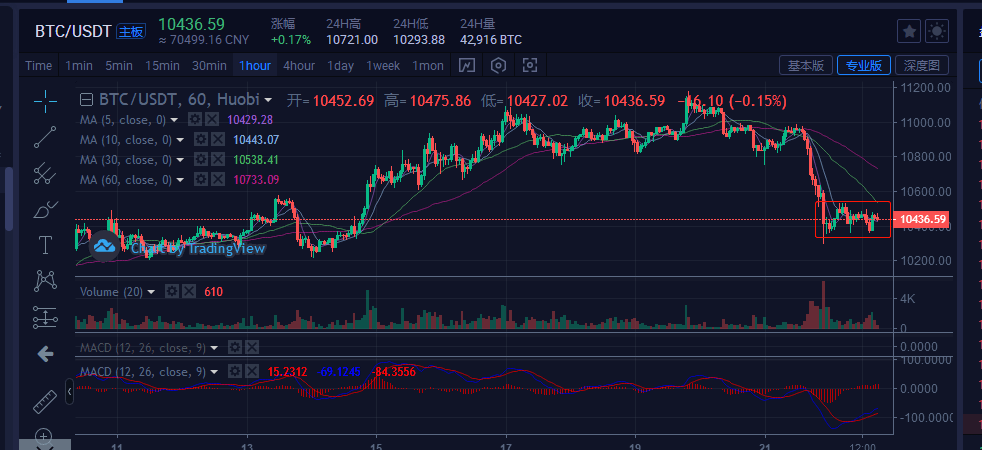Image resolution: width=982 pixels, height=450 pixels.
Task: Open chart settings hexagon icon
Action: pyautogui.click(x=498, y=66)
